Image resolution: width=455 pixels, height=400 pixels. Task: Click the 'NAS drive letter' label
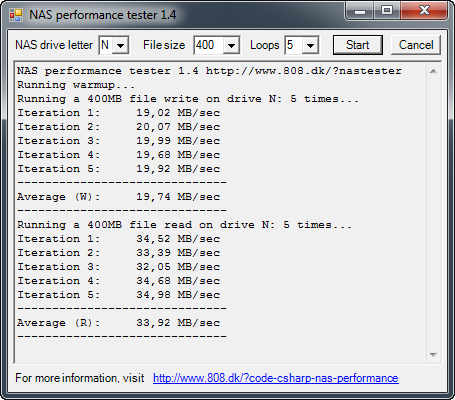(54, 45)
